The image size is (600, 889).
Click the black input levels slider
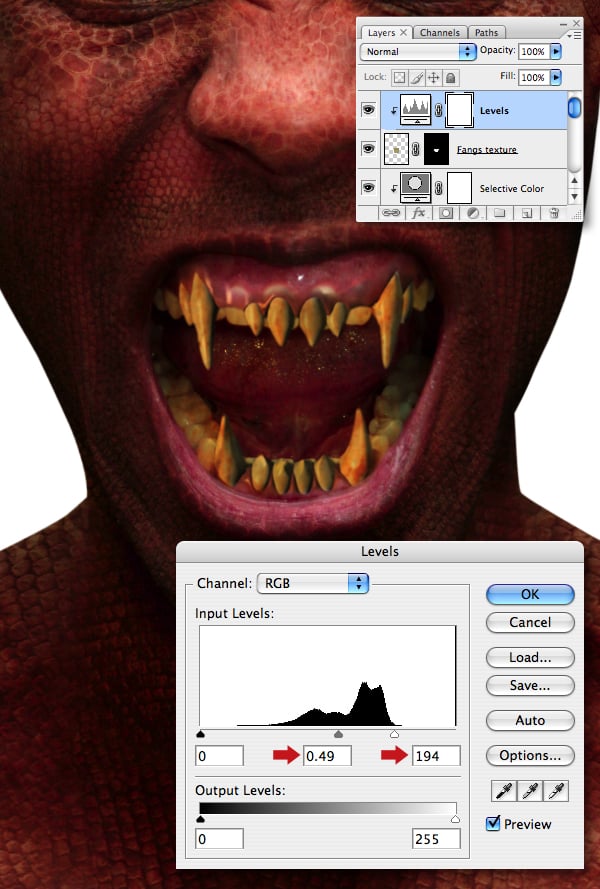[200, 734]
